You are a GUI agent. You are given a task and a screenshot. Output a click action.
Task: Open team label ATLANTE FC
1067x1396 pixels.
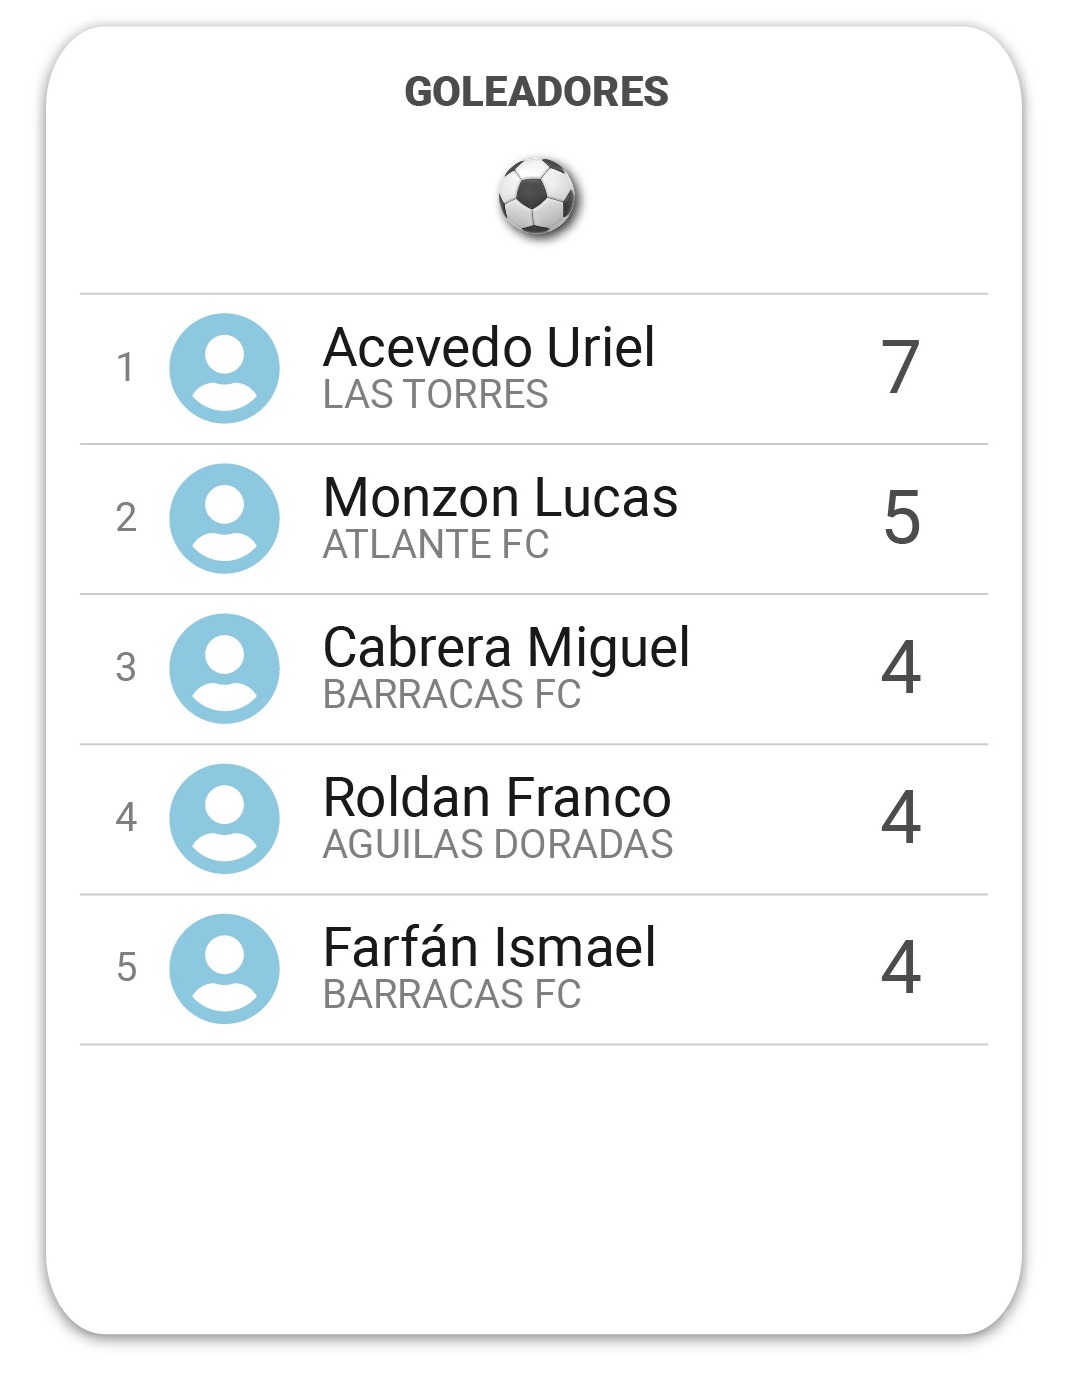[x=436, y=545]
